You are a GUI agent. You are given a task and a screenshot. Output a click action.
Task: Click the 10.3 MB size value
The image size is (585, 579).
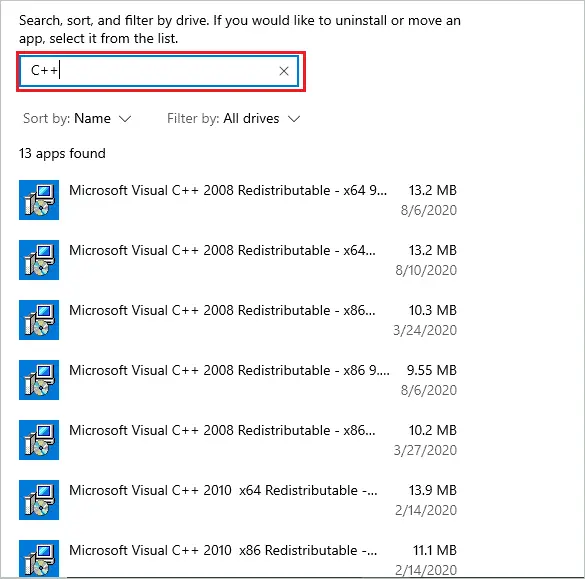433,310
